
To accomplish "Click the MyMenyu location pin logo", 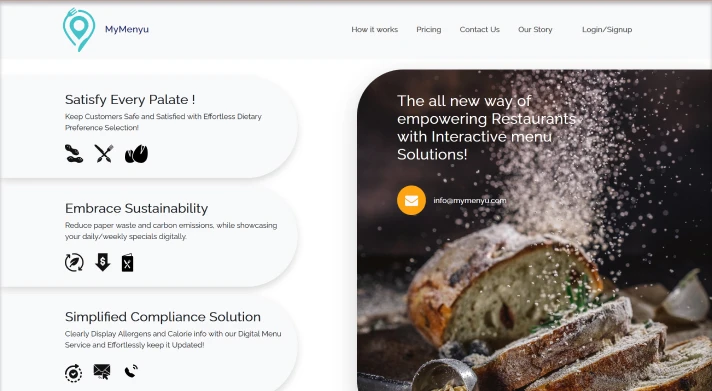I will pyautogui.click(x=79, y=30).
